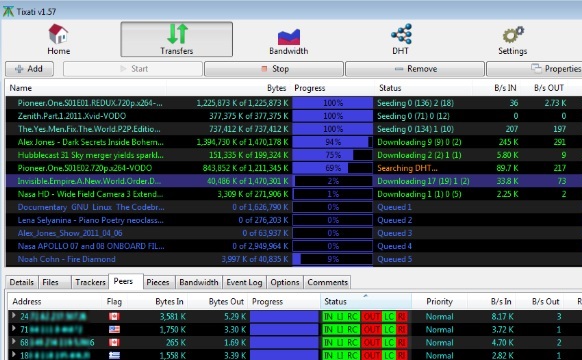Sort peers by Flag column
Image resolution: width=582 pixels, height=360 pixels.
point(114,301)
